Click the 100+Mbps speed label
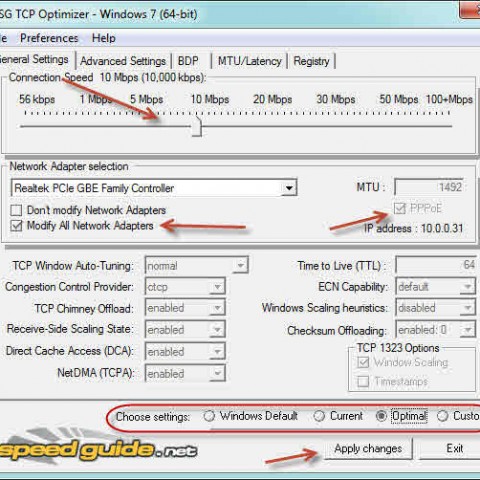 449,99
